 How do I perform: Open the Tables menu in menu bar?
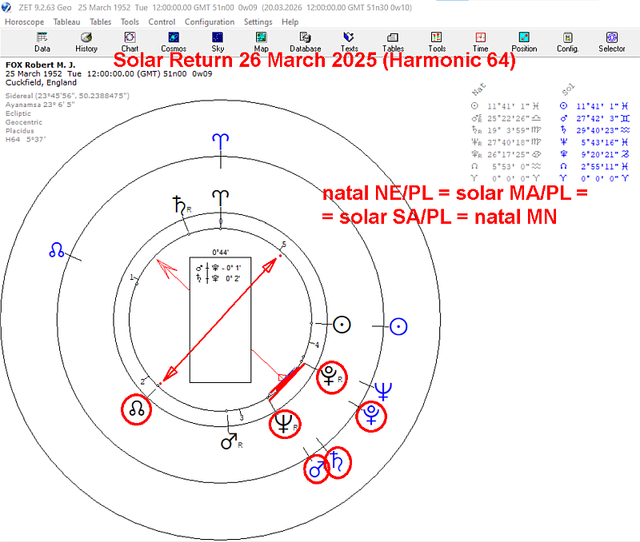coord(100,22)
